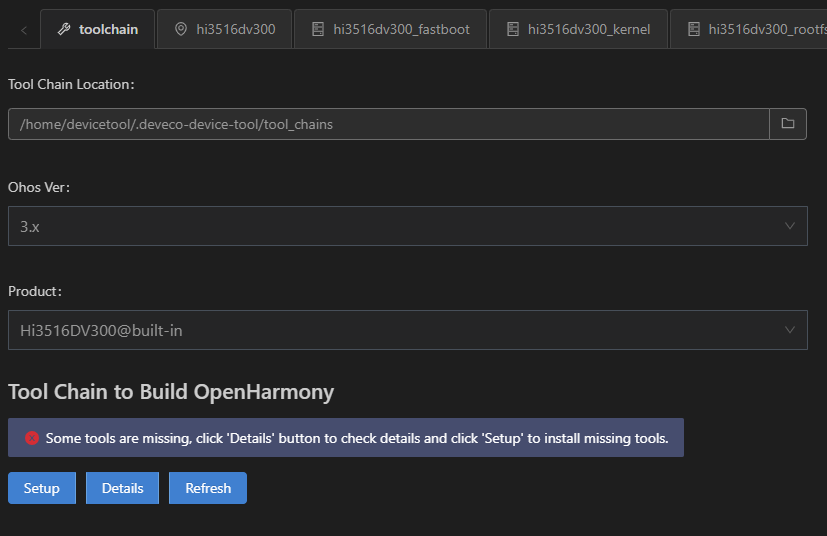Click the 'Some tools are missing' alert message
The image size is (827, 536).
[346, 438]
